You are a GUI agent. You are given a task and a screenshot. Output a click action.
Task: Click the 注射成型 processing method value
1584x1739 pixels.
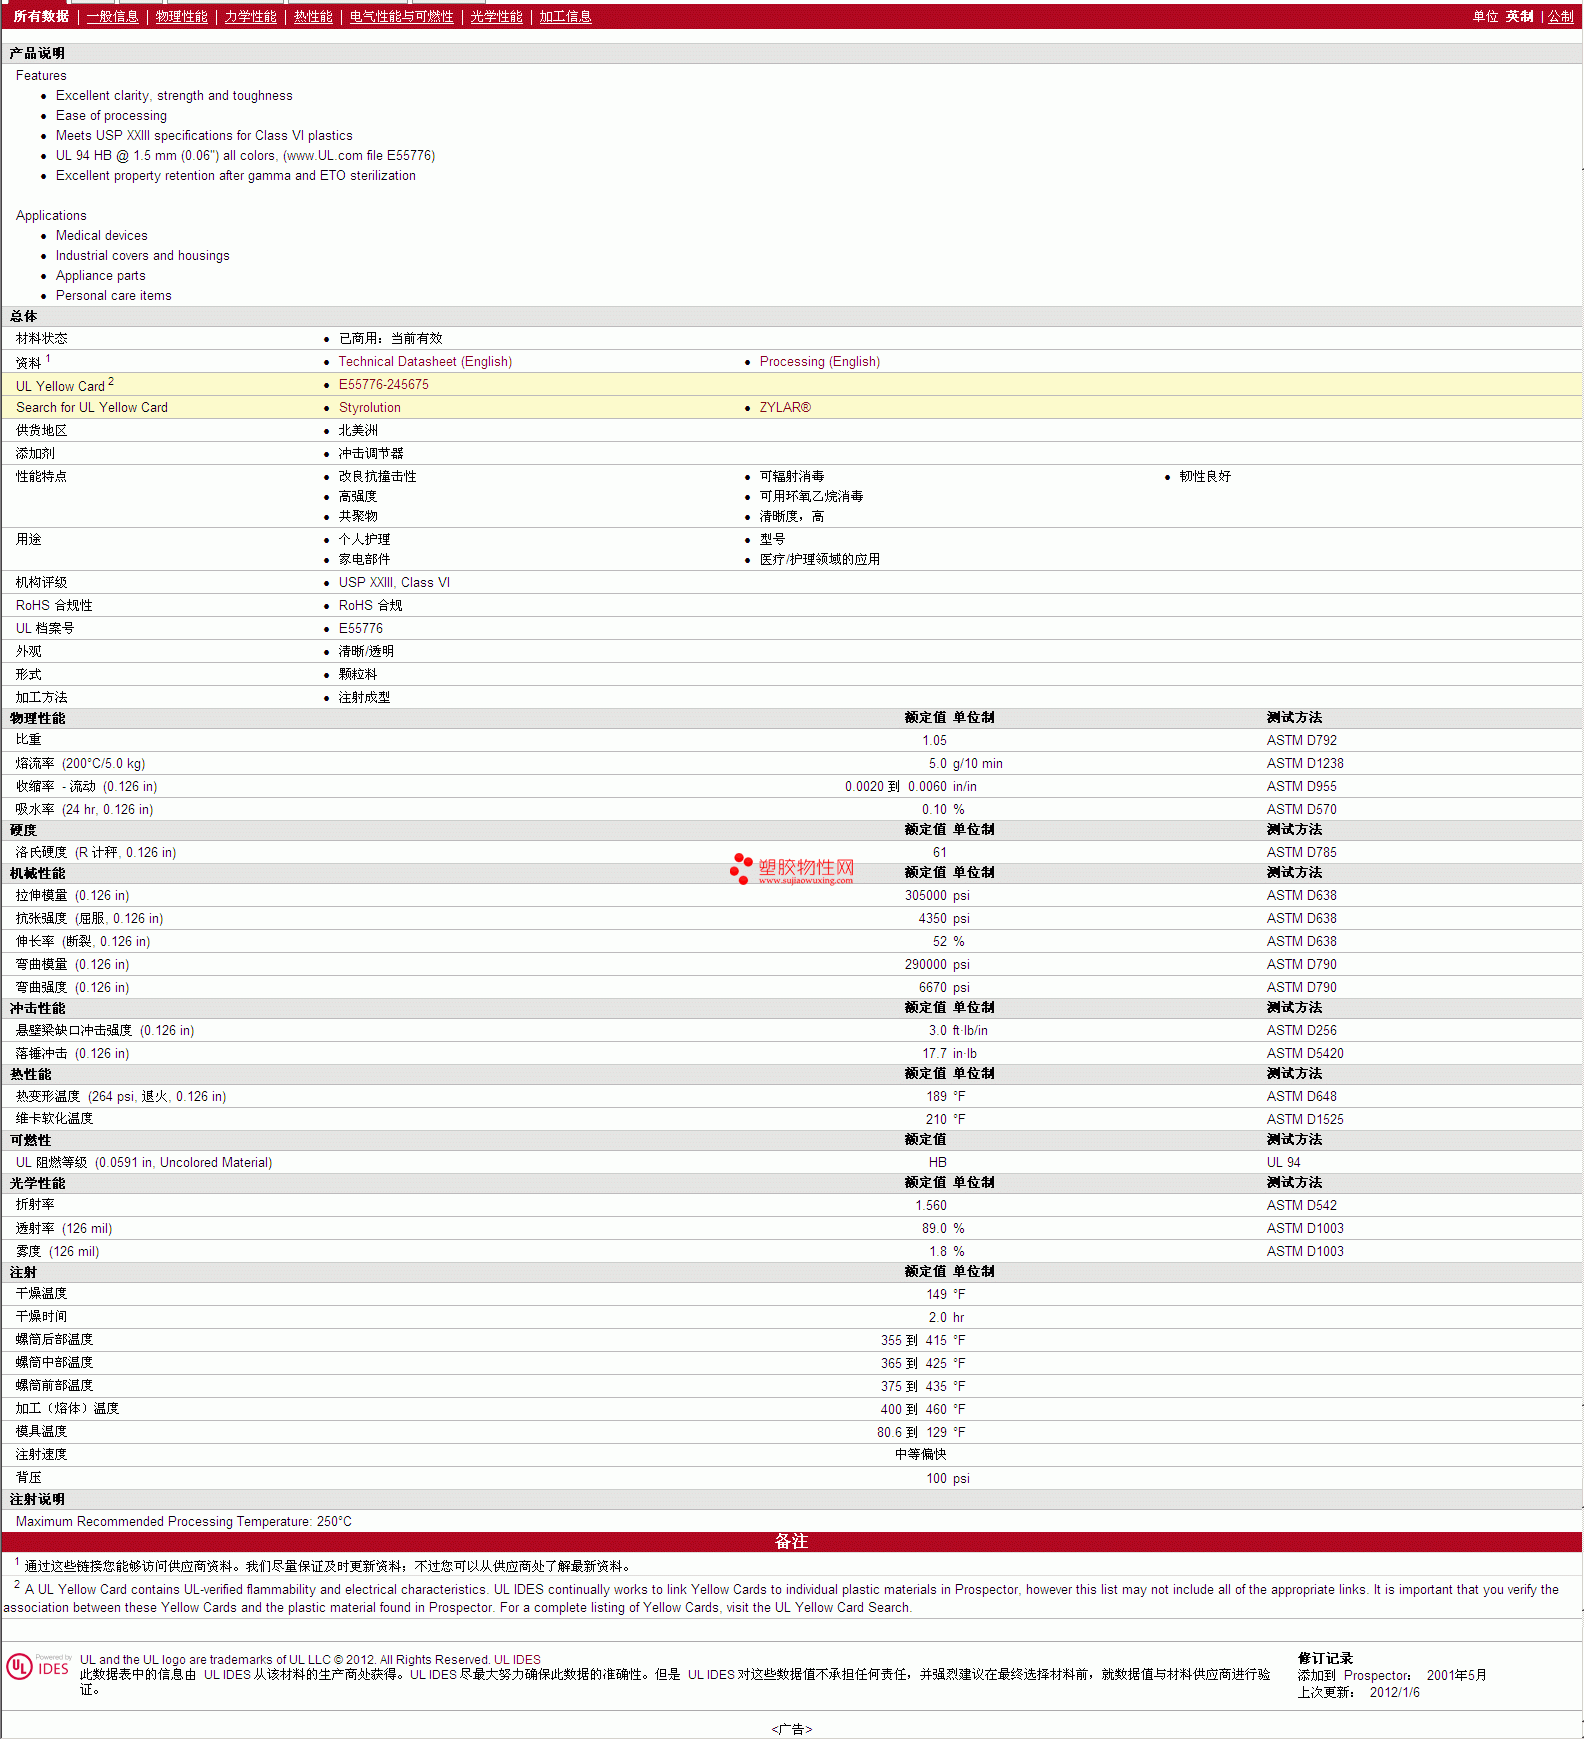coord(364,698)
